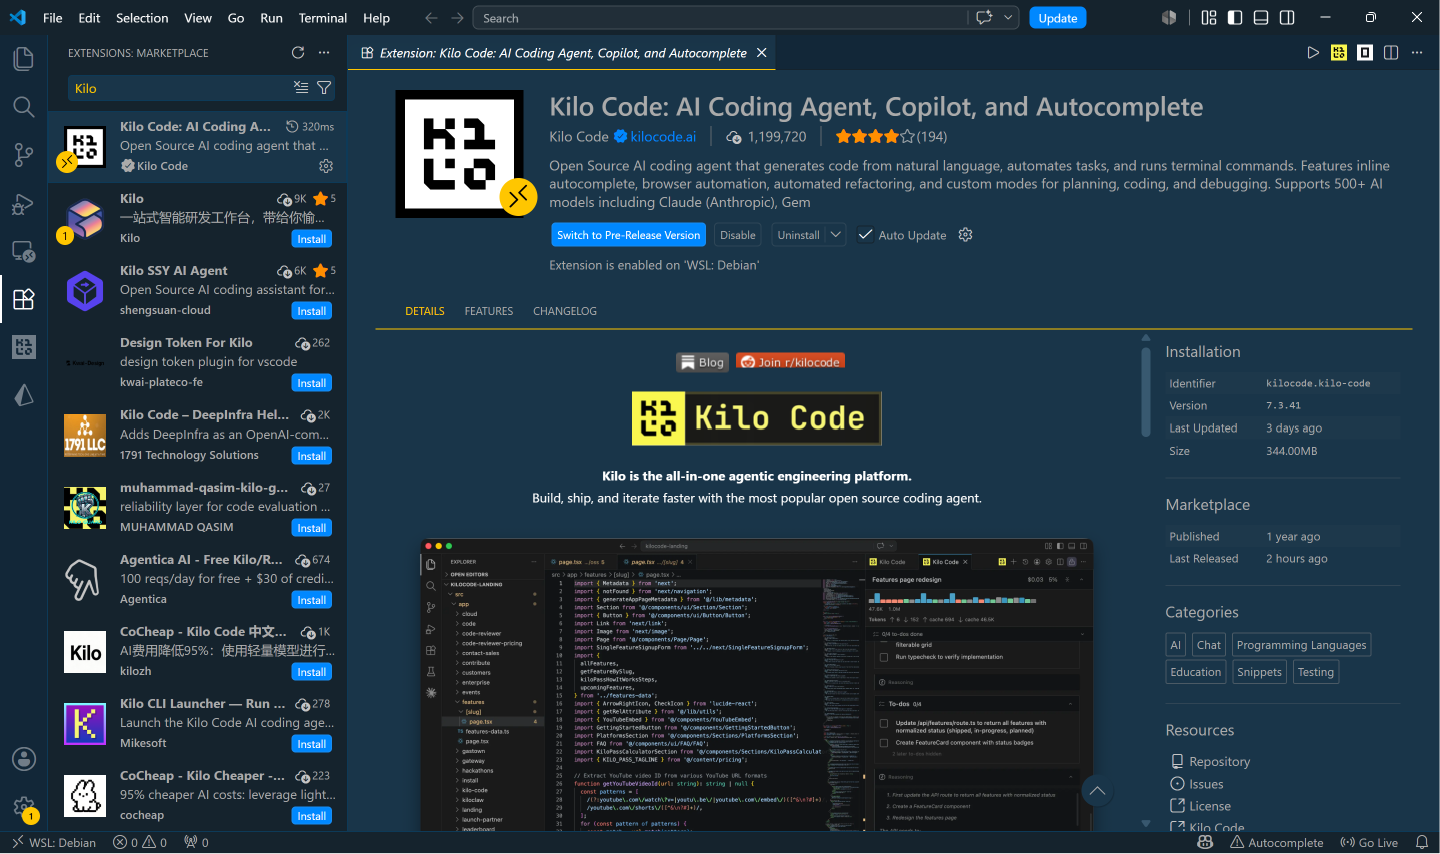The width and height of the screenshot is (1440, 854).
Task: Select the Extensions icon in activity bar
Action: [x=23, y=299]
